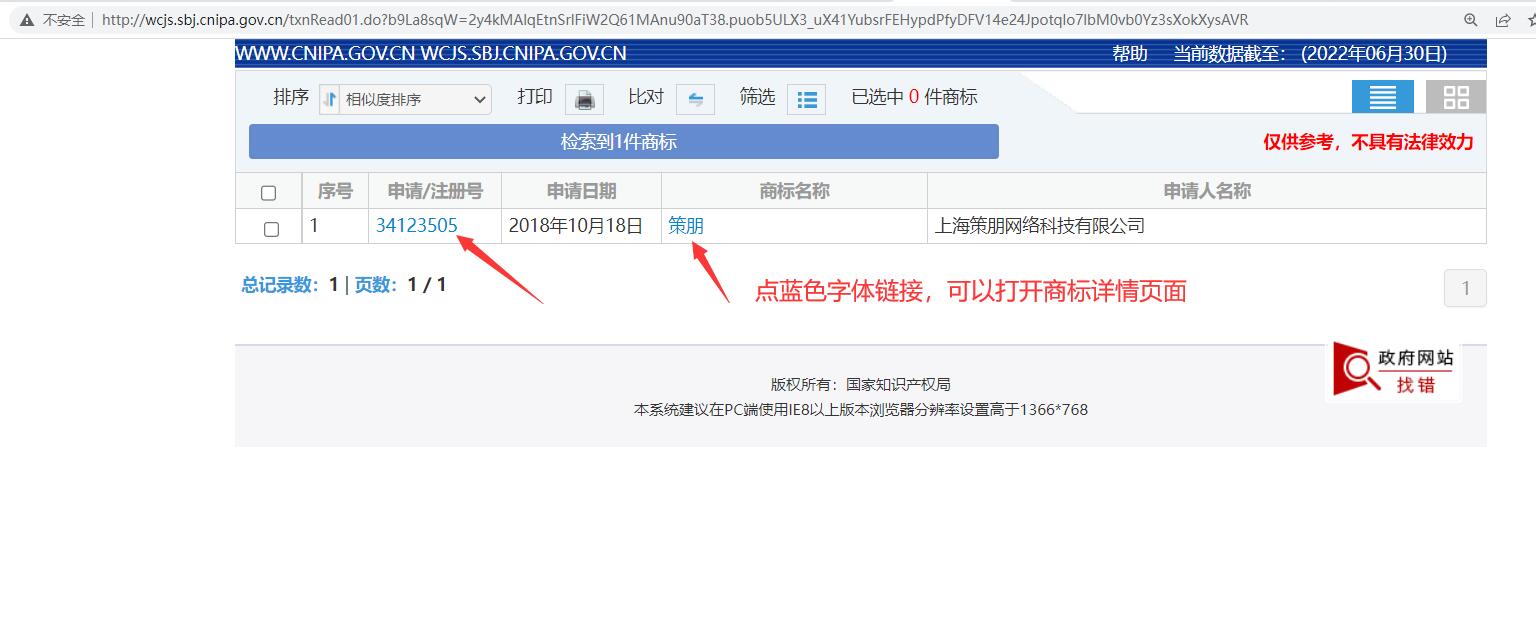The image size is (1536, 630).
Task: Click page number 1 pagination button
Action: (x=1465, y=289)
